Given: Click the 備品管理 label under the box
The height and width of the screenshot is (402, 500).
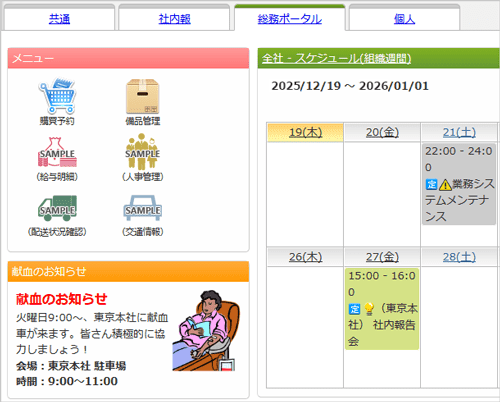Looking at the screenshot, I should pos(143,121).
